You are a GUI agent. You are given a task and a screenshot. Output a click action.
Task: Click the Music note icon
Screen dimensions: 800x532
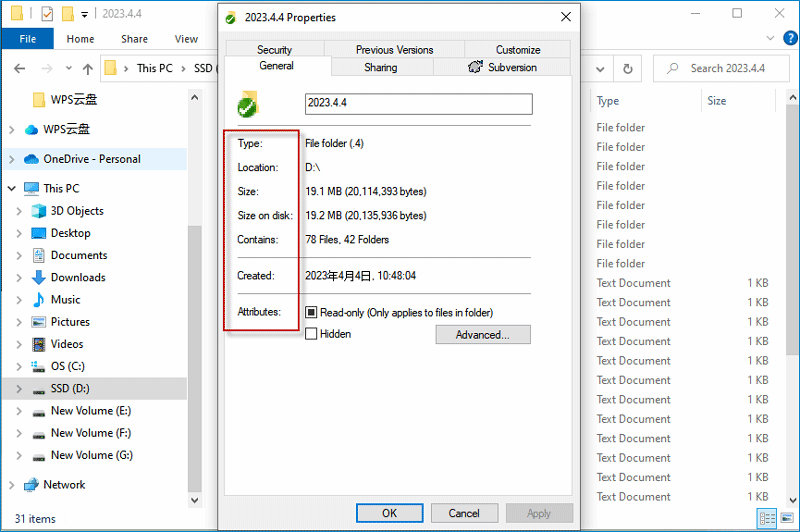point(39,300)
